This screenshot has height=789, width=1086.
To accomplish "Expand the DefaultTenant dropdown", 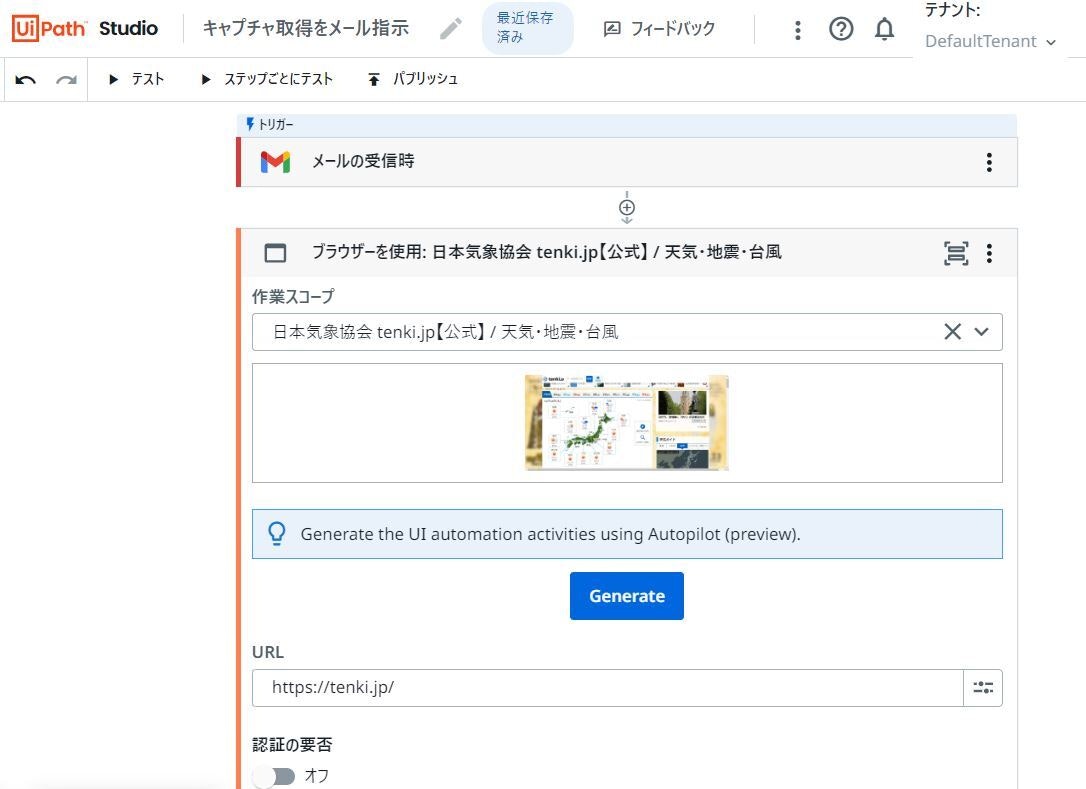I will pos(990,42).
